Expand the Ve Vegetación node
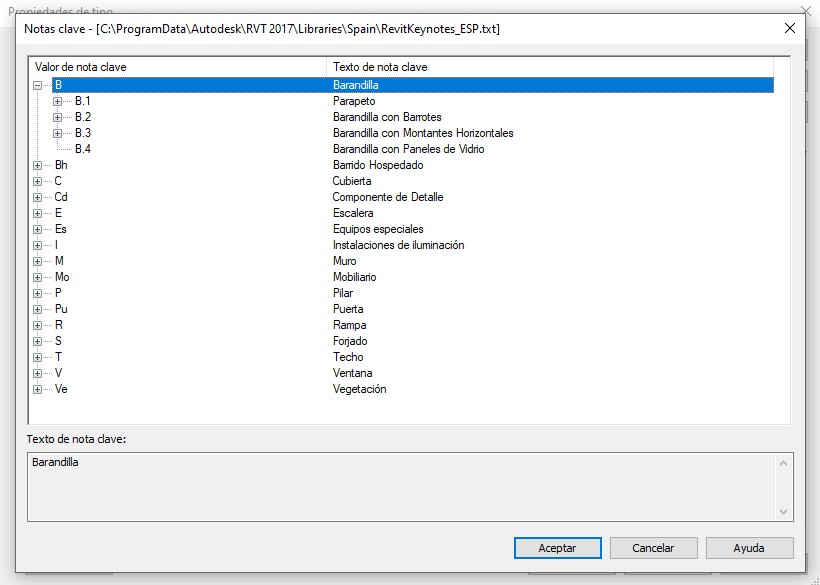Screen dimensions: 820x585 tap(38, 390)
